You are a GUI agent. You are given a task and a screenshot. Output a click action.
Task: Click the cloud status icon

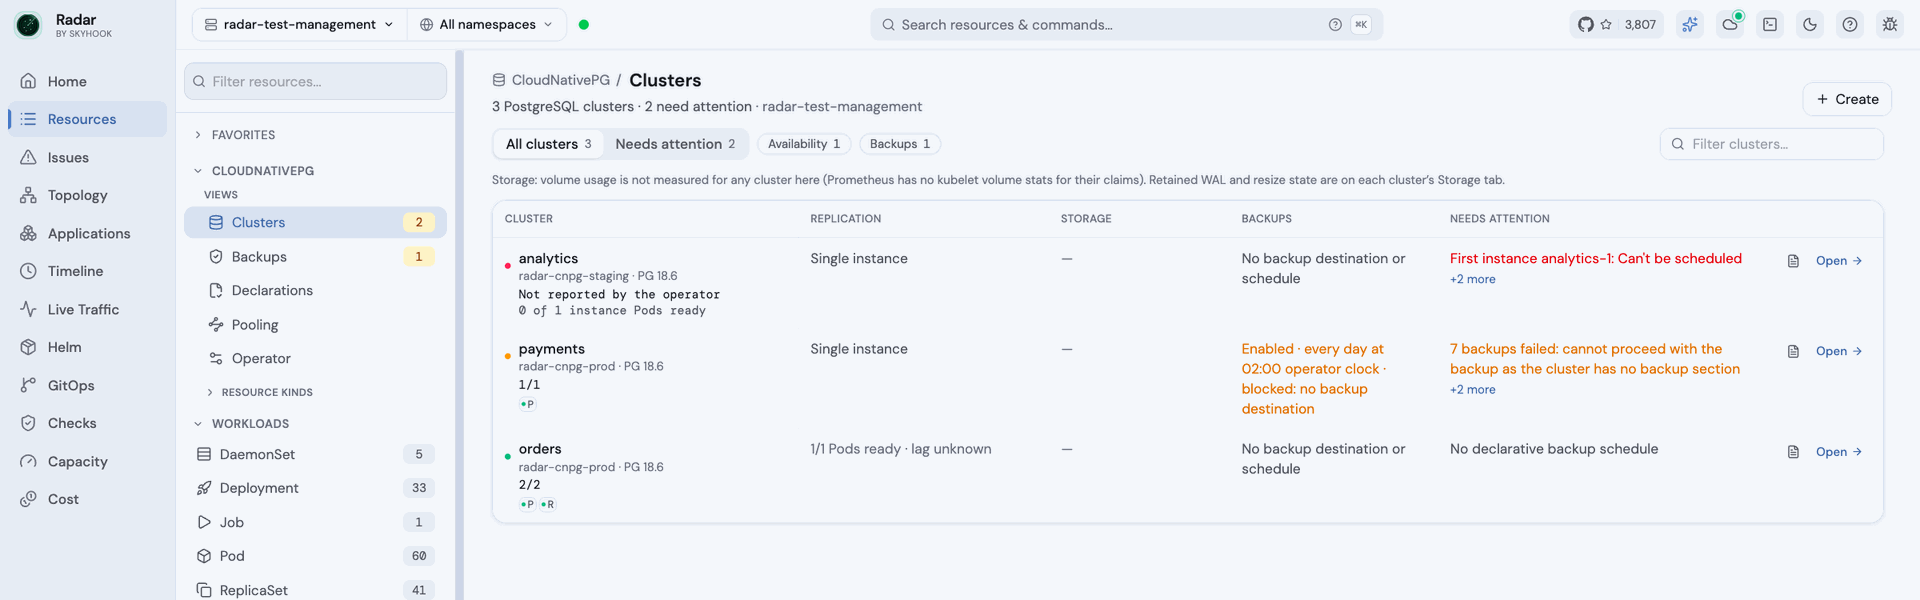(x=1730, y=25)
